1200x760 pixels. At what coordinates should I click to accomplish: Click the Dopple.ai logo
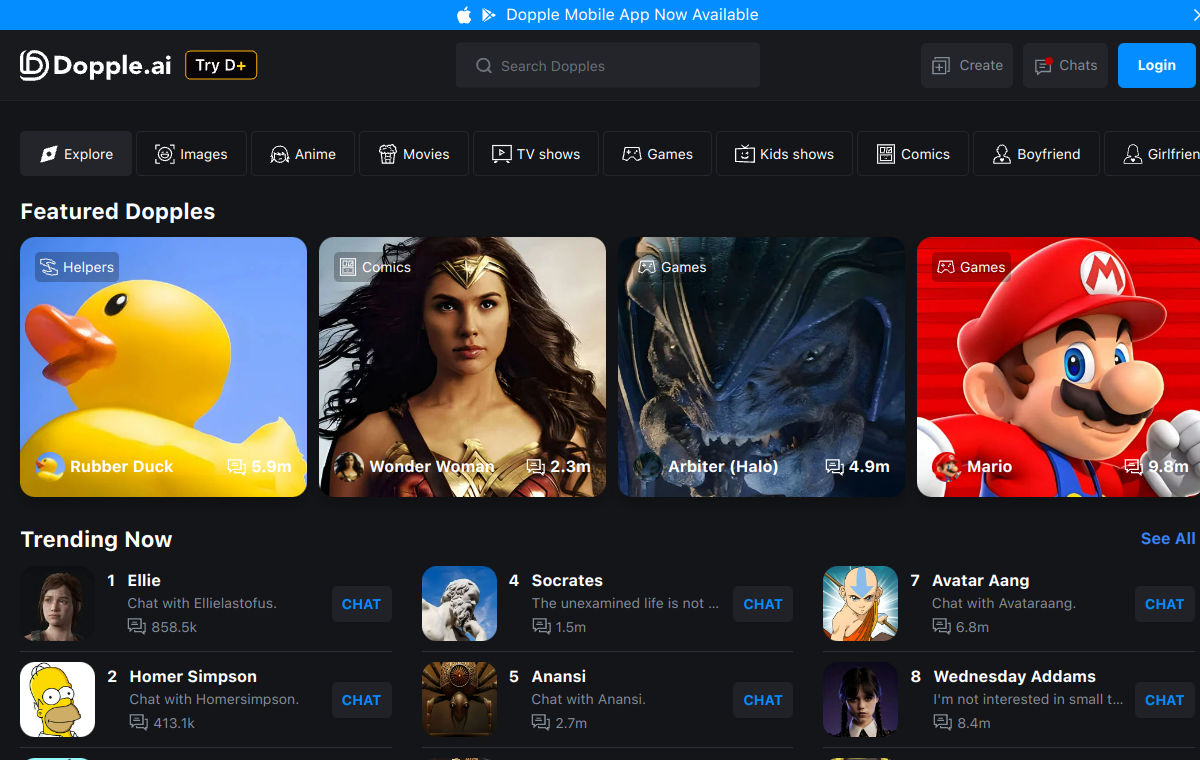(x=96, y=66)
